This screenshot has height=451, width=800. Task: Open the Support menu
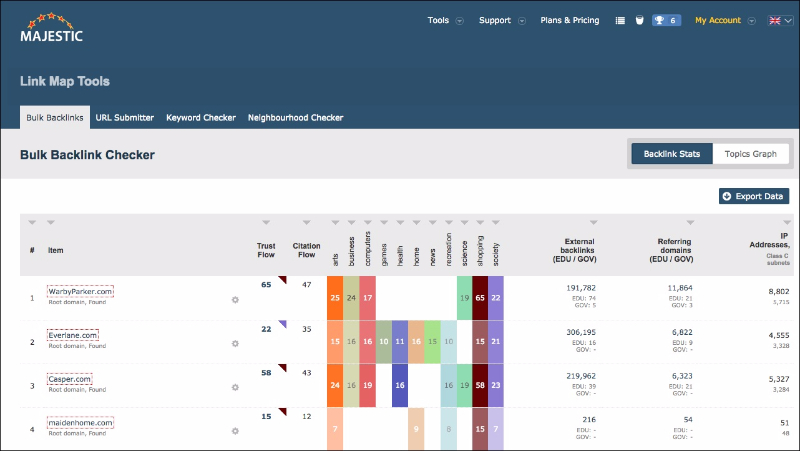point(495,20)
